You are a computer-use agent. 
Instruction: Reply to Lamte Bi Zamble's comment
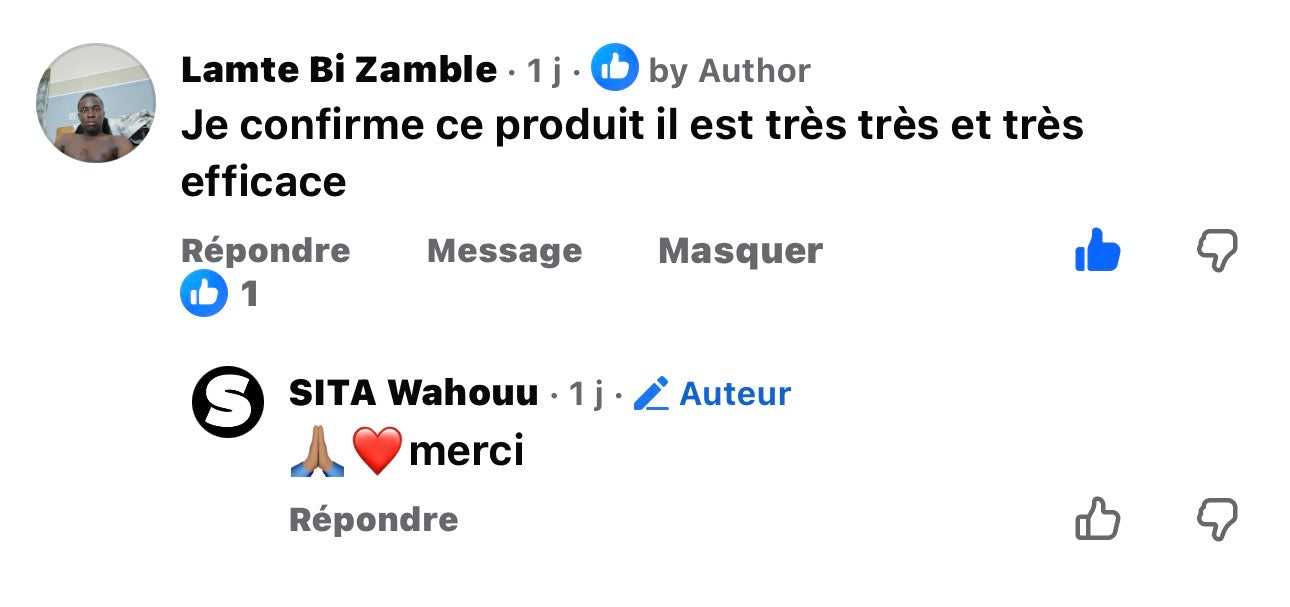266,250
